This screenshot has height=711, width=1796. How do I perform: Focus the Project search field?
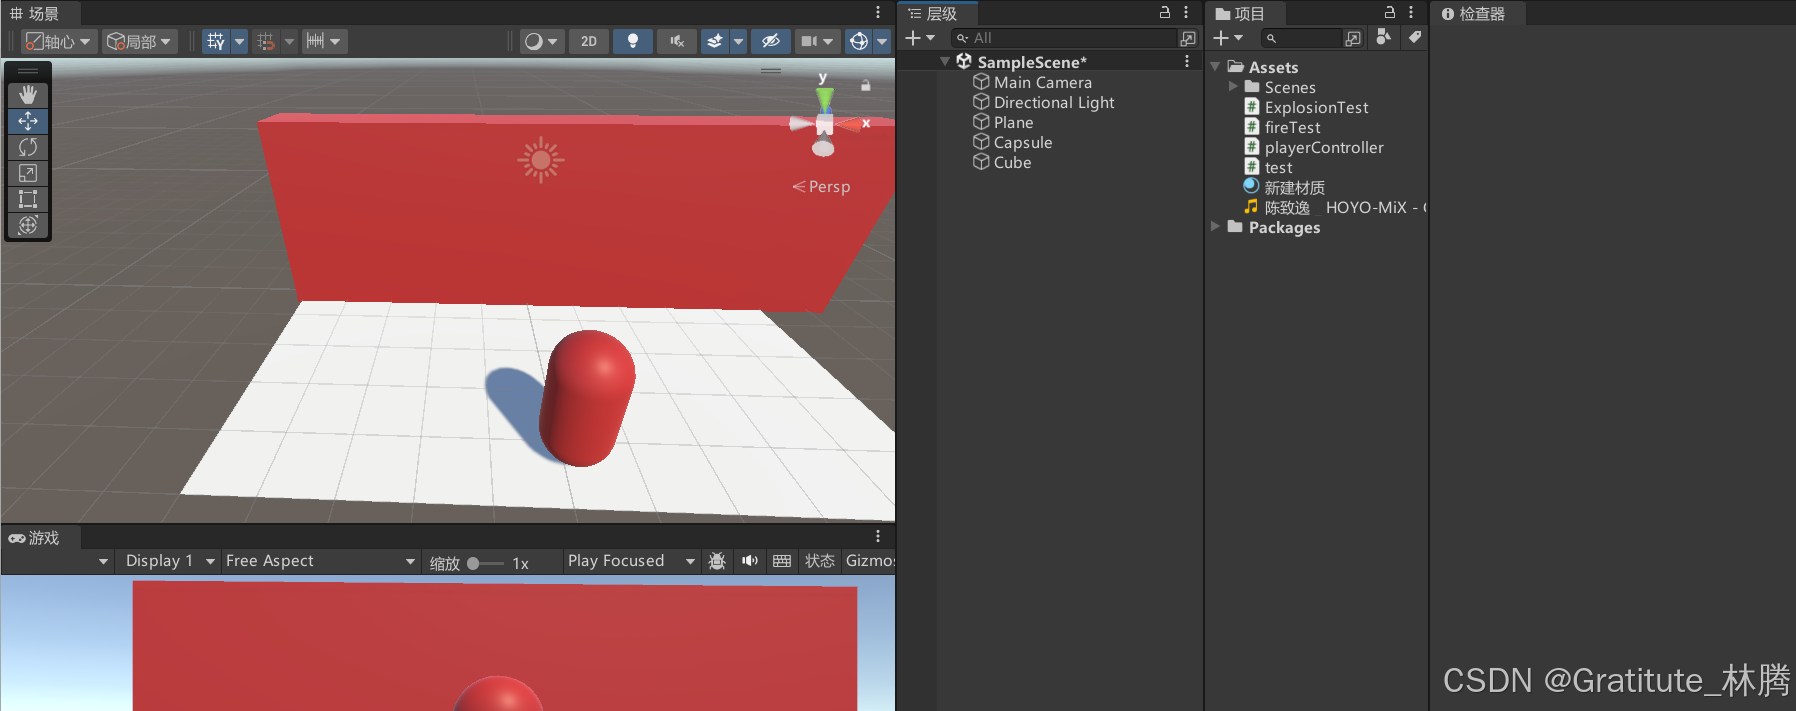(x=1301, y=38)
